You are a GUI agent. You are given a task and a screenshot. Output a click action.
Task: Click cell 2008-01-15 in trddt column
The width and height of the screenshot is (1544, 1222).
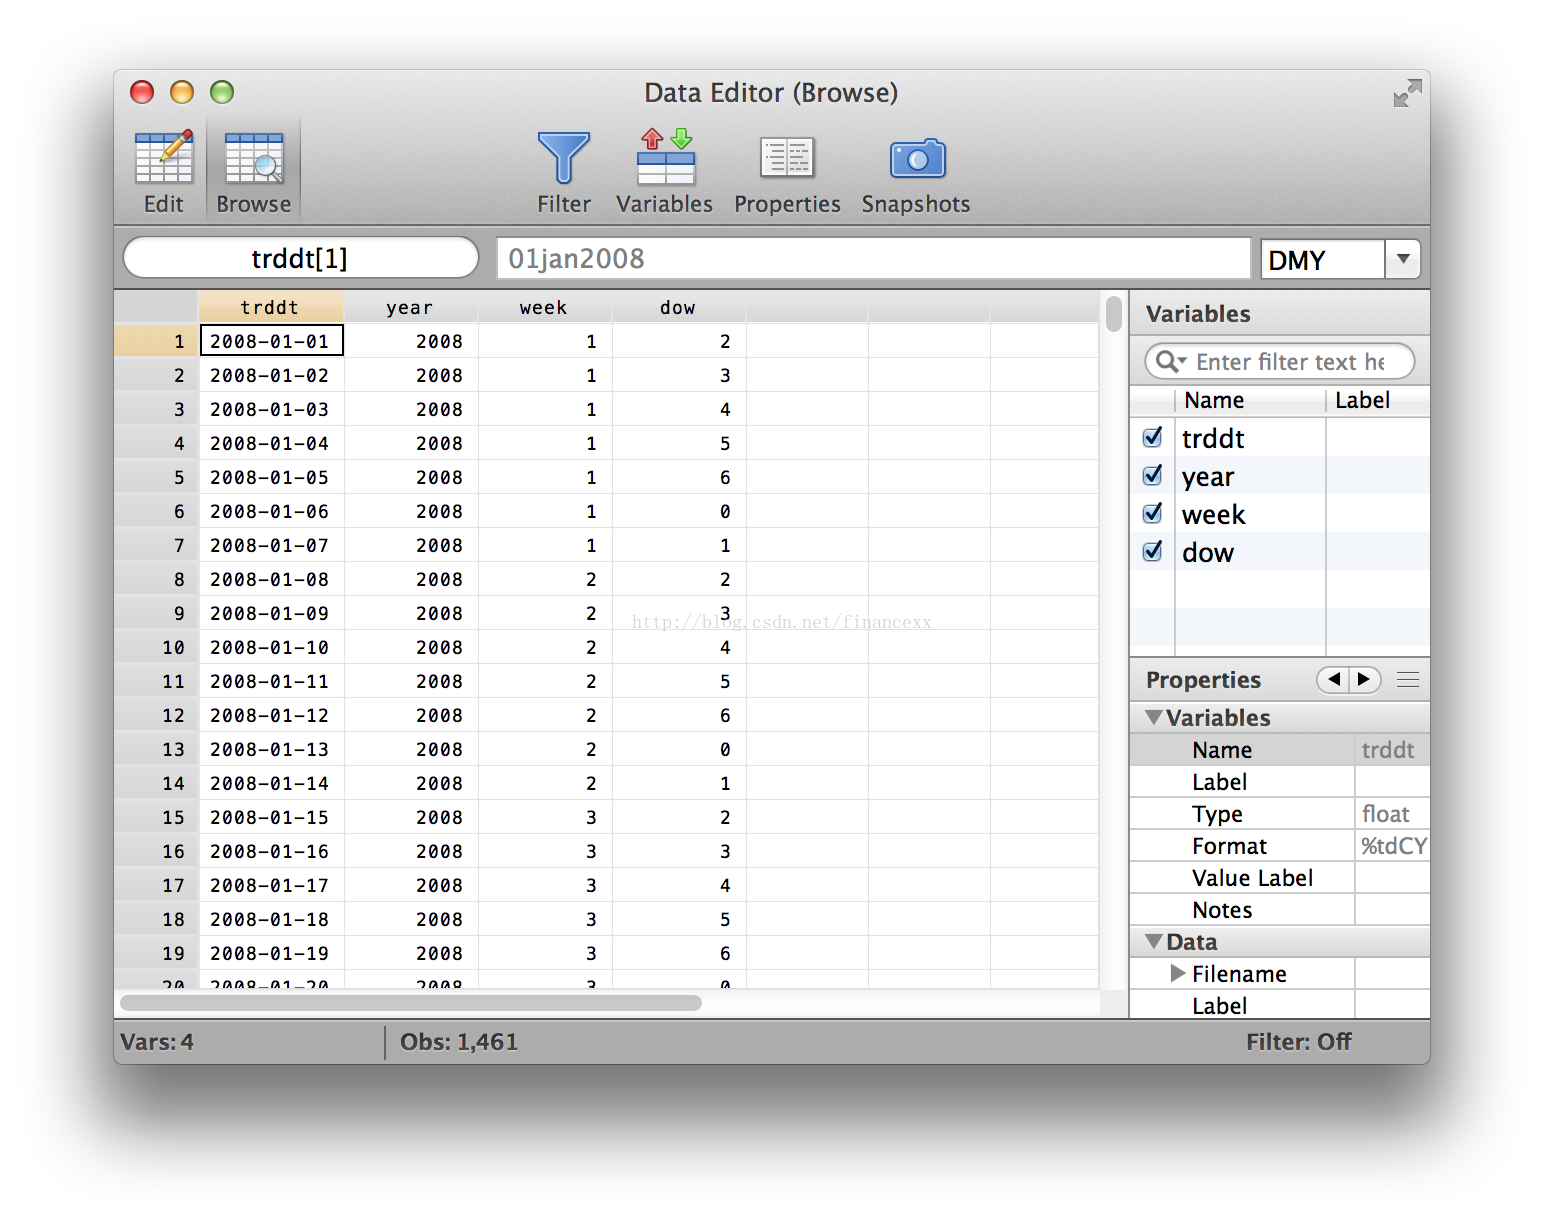pyautogui.click(x=271, y=817)
